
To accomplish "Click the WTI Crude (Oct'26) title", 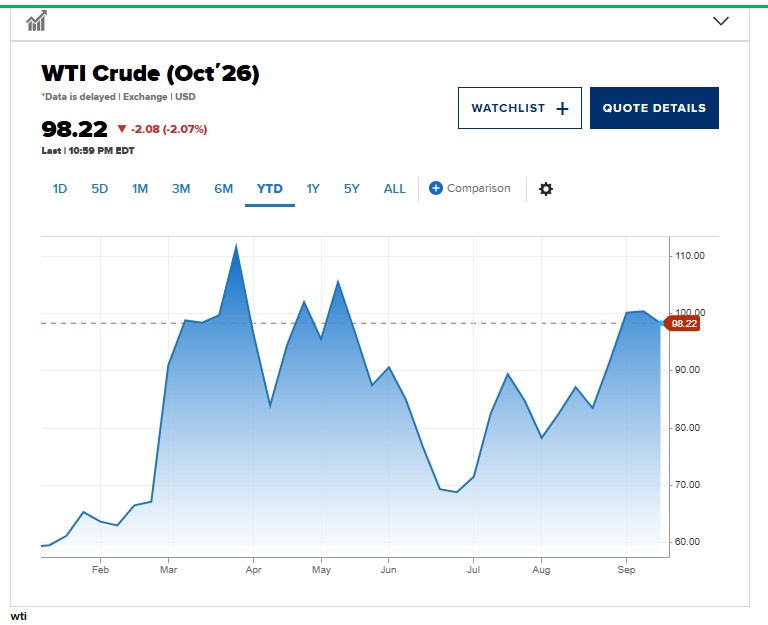I will pyautogui.click(x=150, y=73).
